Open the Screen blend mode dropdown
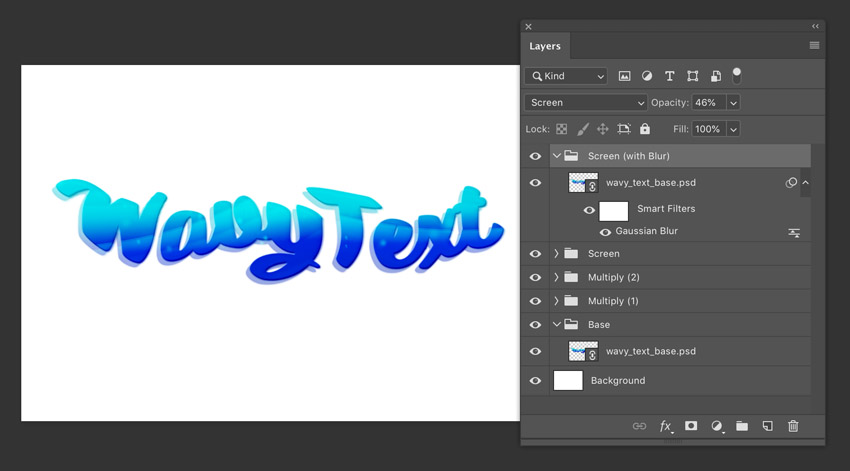Viewport: 850px width, 471px height. (x=586, y=103)
